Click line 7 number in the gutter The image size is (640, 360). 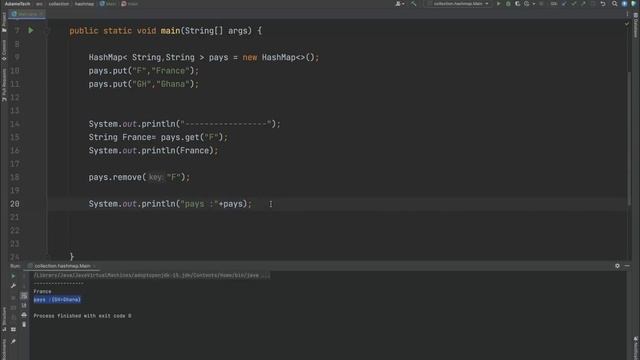tap(17, 31)
